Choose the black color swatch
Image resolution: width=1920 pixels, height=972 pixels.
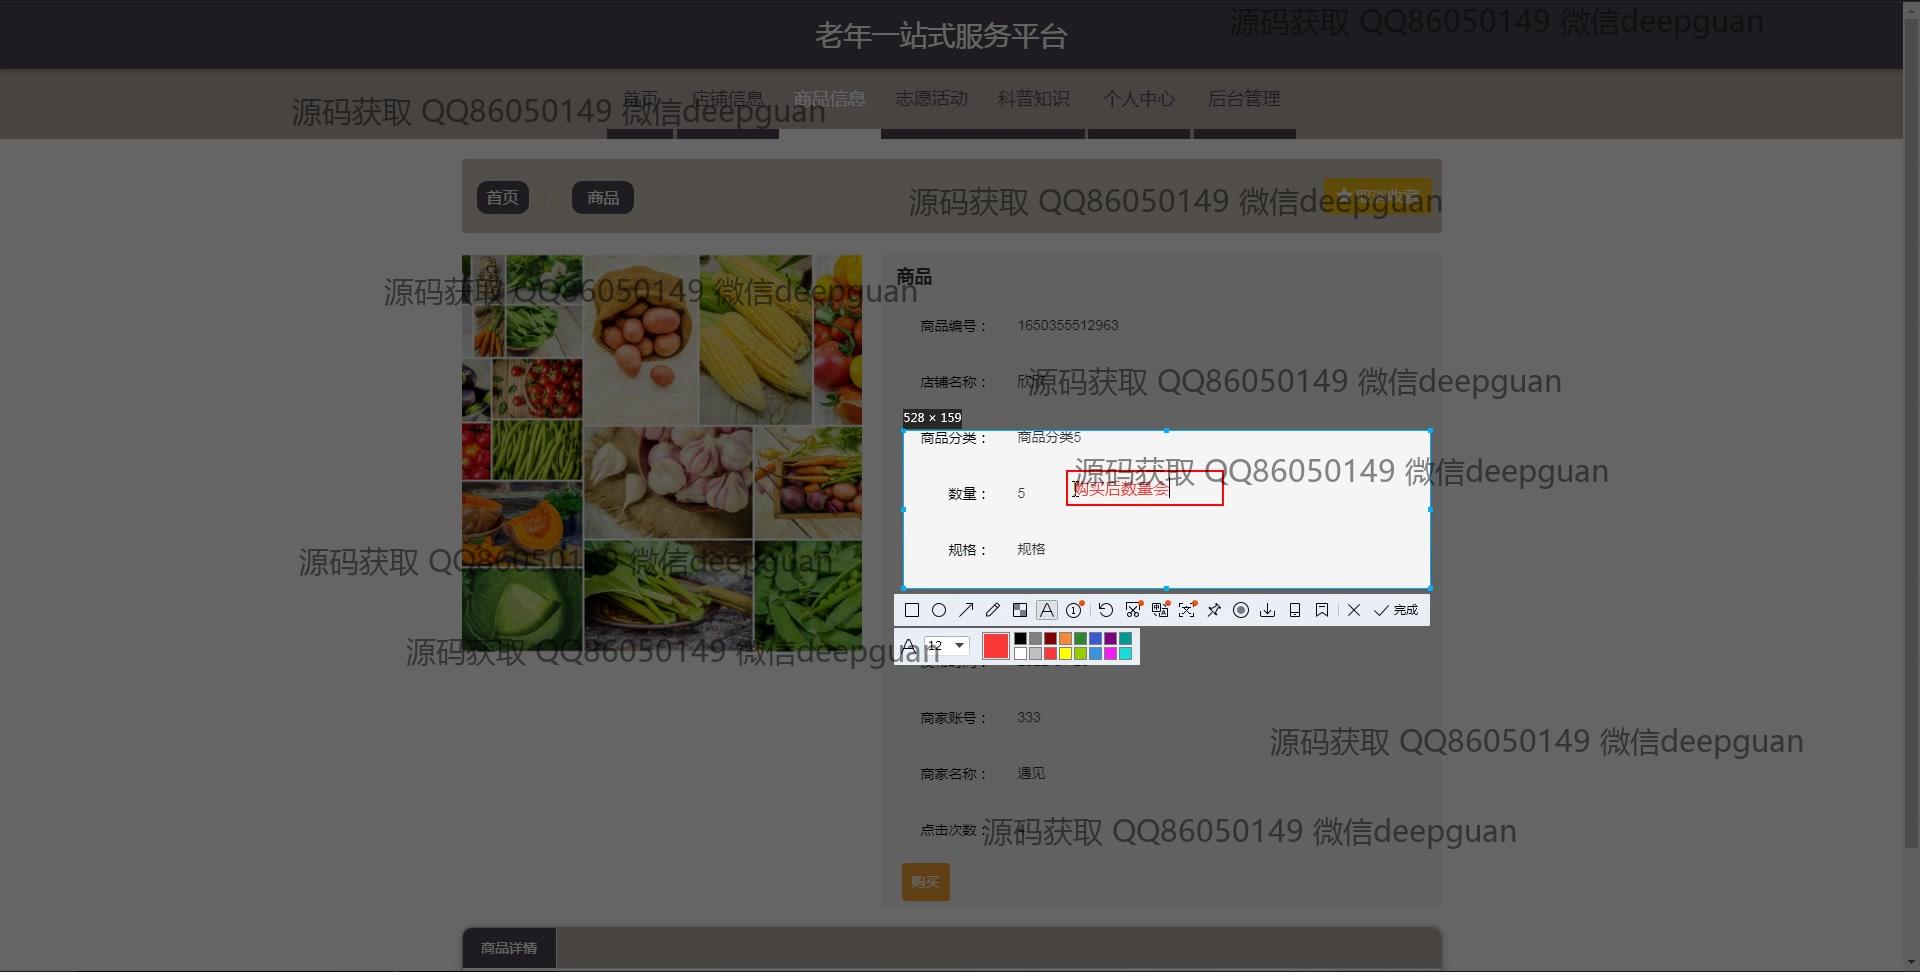point(1021,639)
